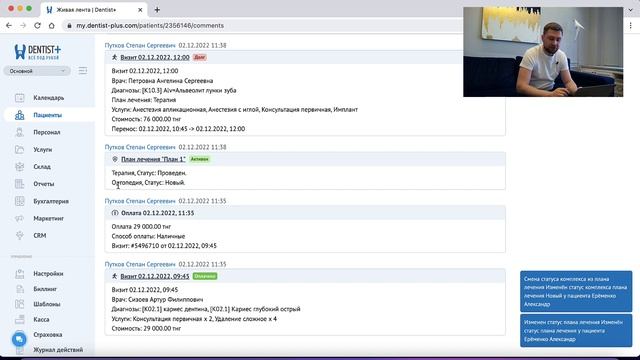Viewport: 640px width, 360px height.
Task: Click the Склад sidebar icon
Action: [x=20, y=167]
